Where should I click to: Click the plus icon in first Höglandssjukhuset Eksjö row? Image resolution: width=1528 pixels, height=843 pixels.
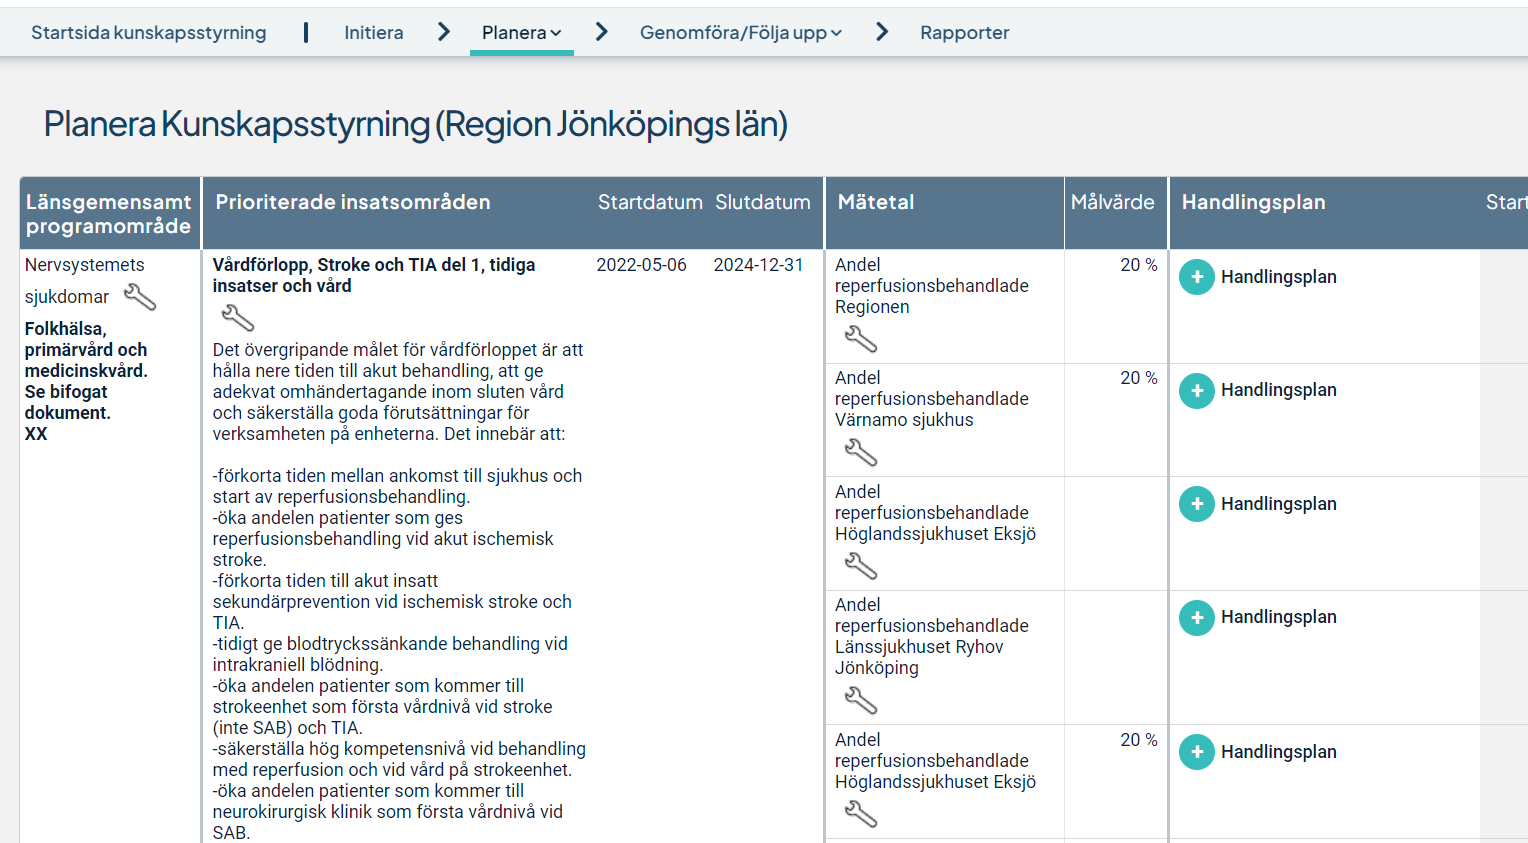(1197, 504)
